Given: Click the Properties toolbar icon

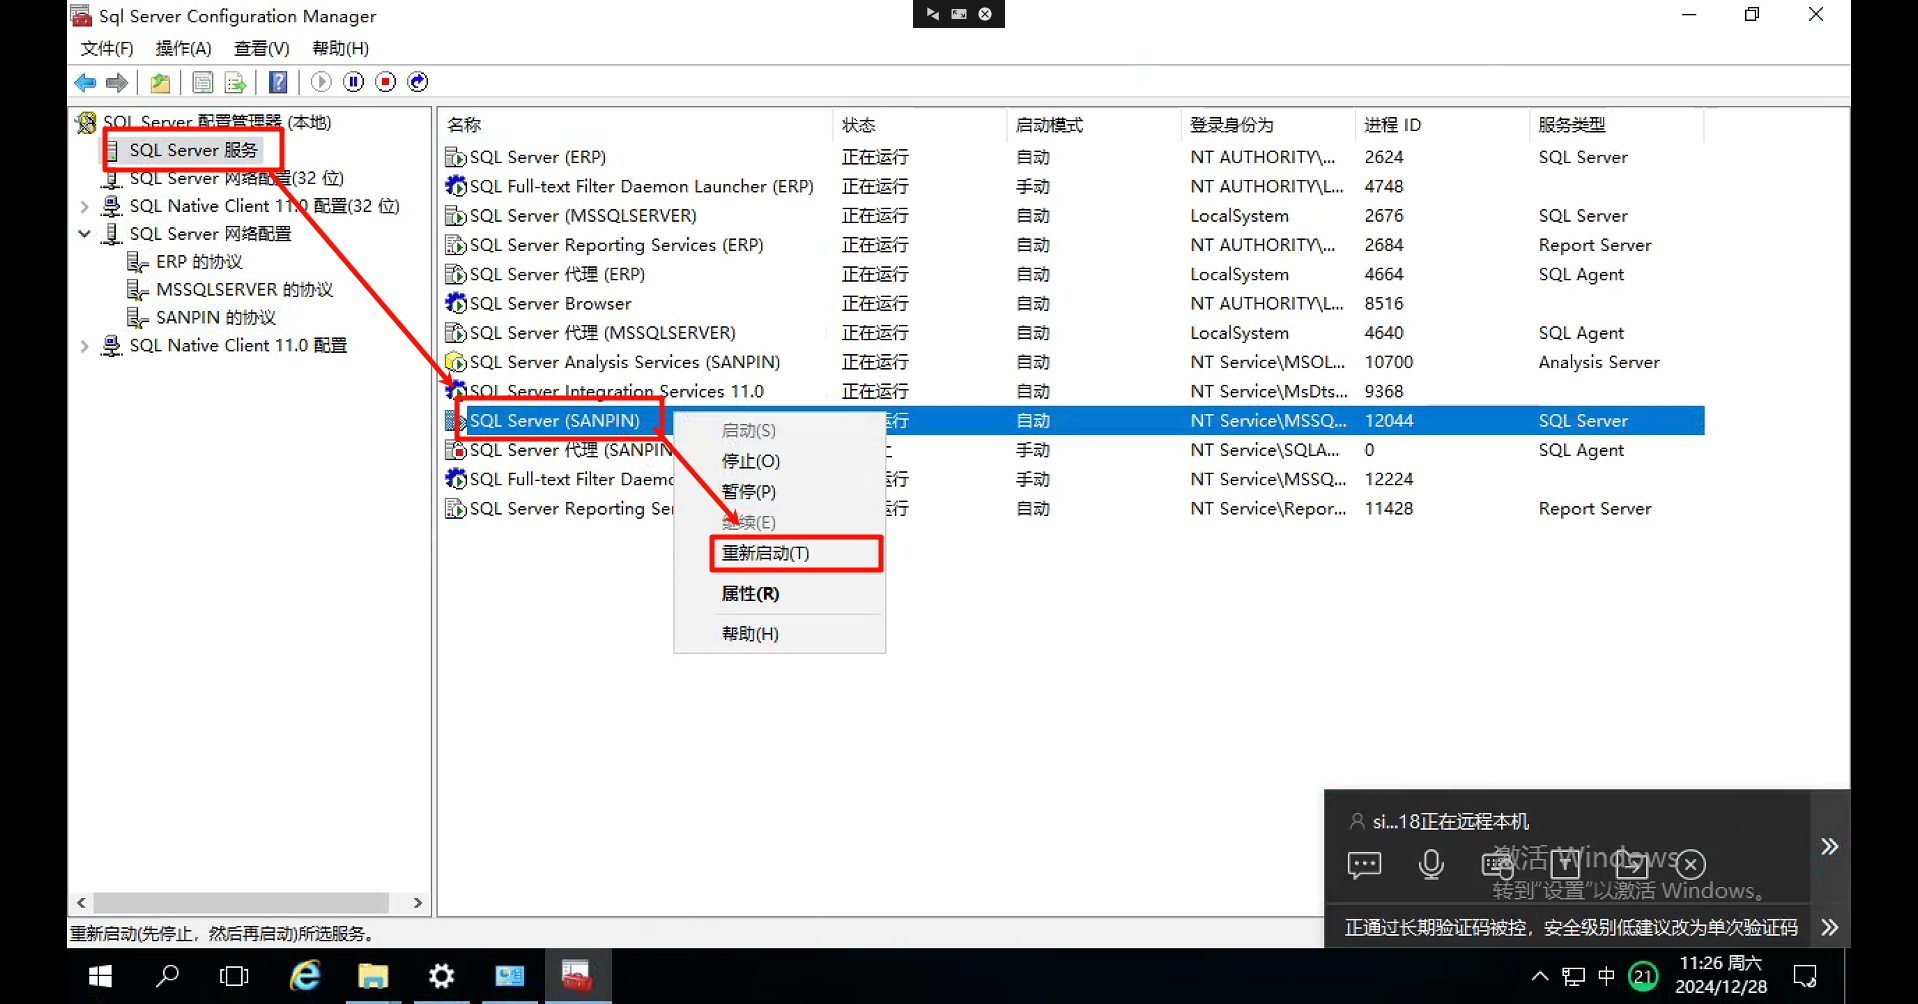Looking at the screenshot, I should [x=202, y=82].
